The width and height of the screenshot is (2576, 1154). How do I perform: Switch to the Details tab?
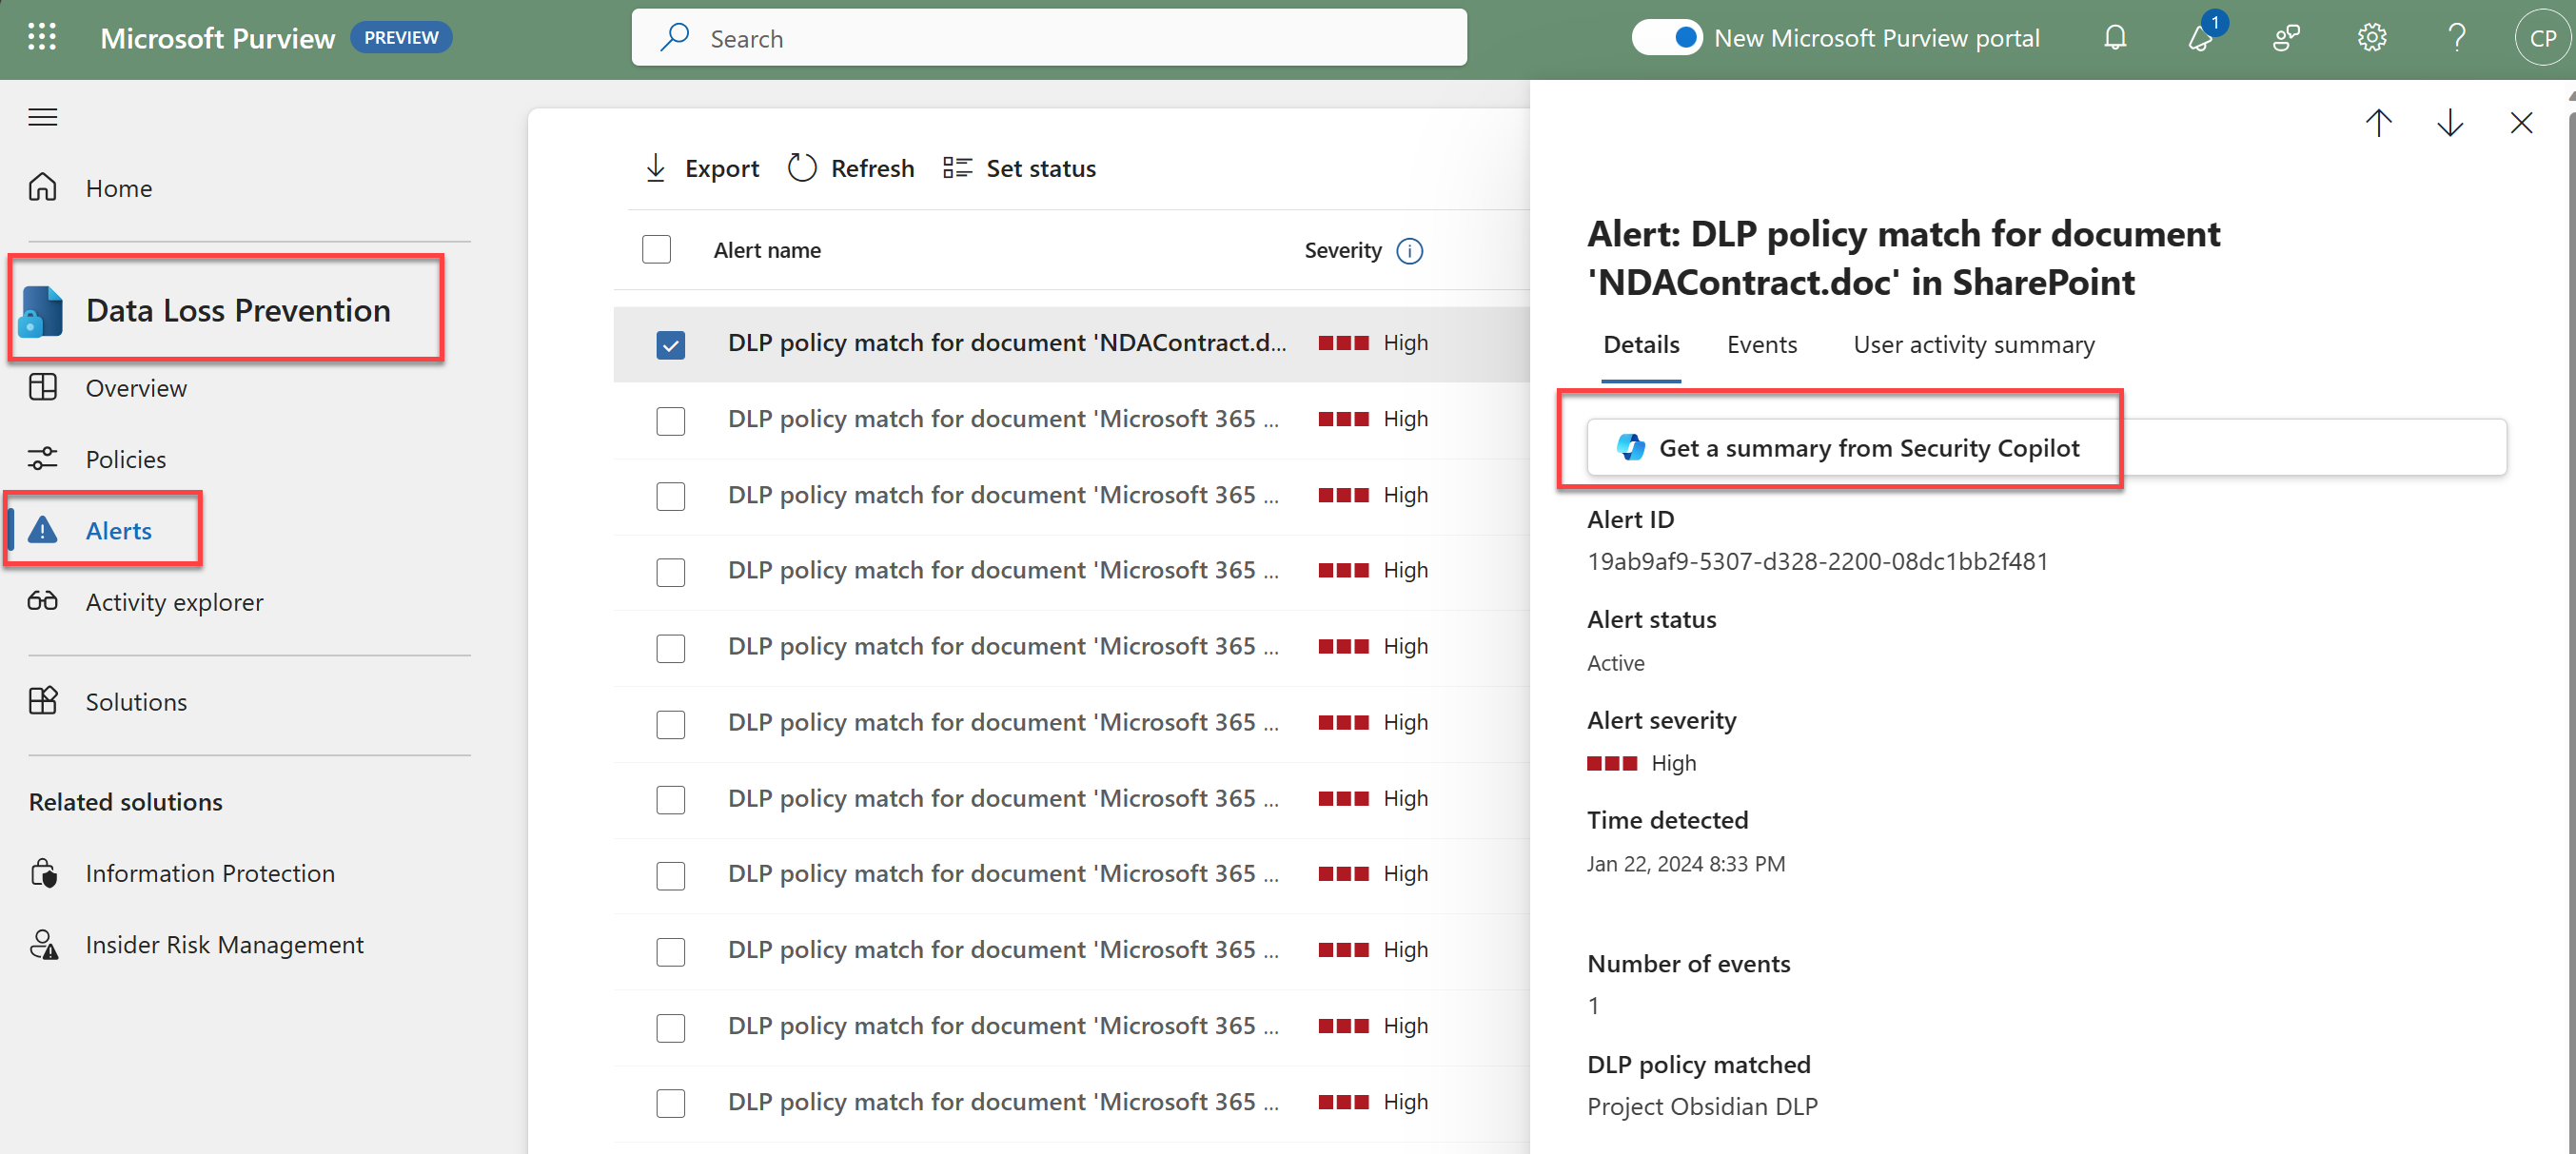pos(1641,345)
